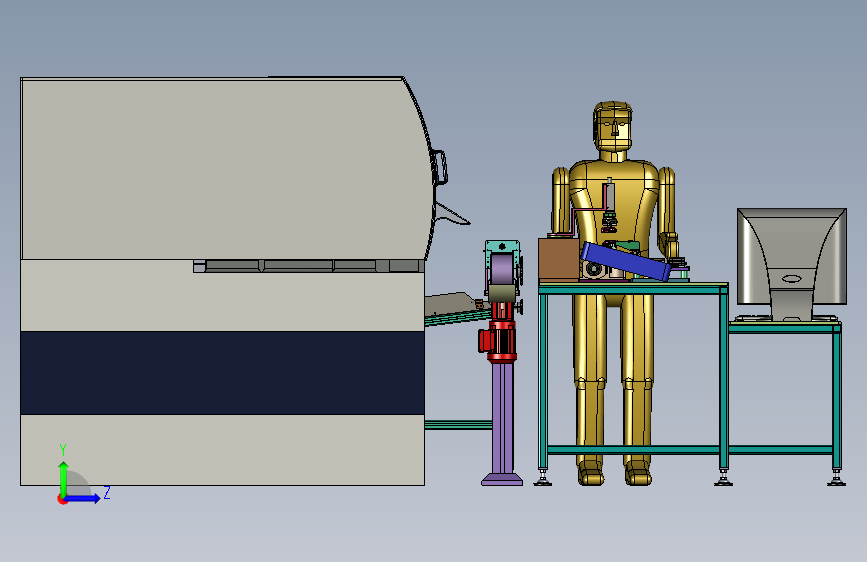Select the bottom gray panel of the machine
Screen dimensions: 867x562
[x=222, y=450]
